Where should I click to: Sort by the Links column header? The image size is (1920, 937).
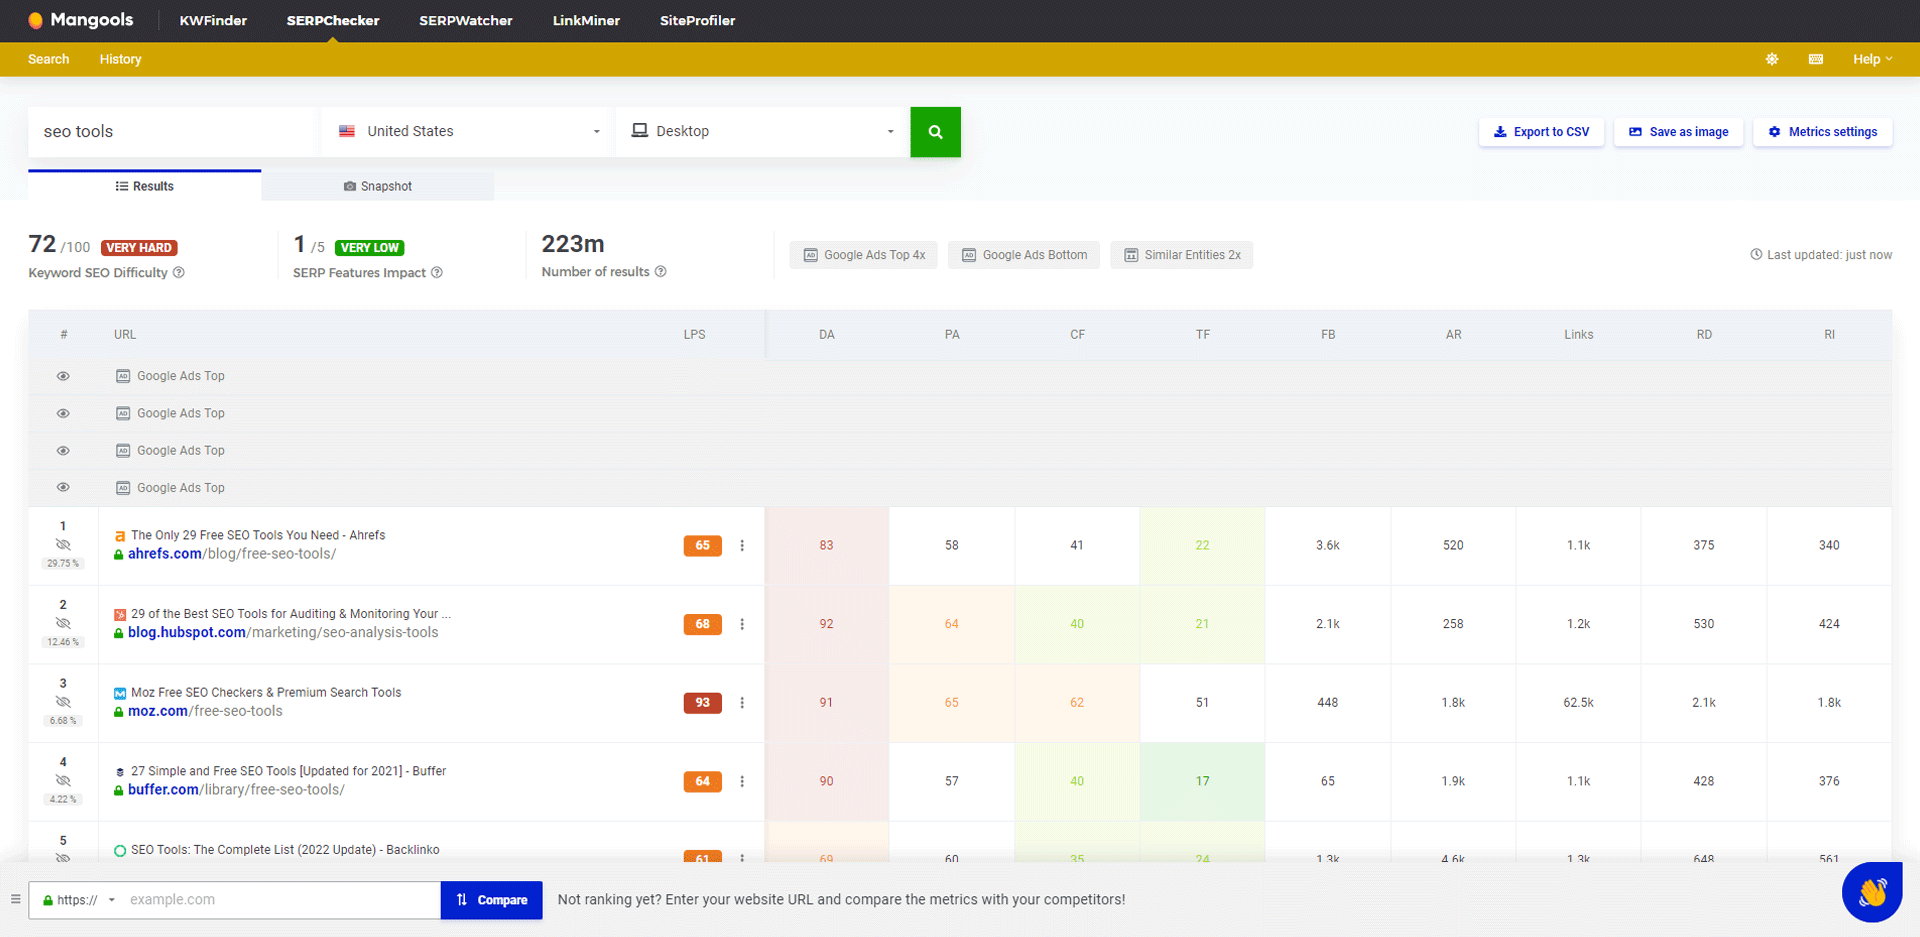pyautogui.click(x=1579, y=335)
